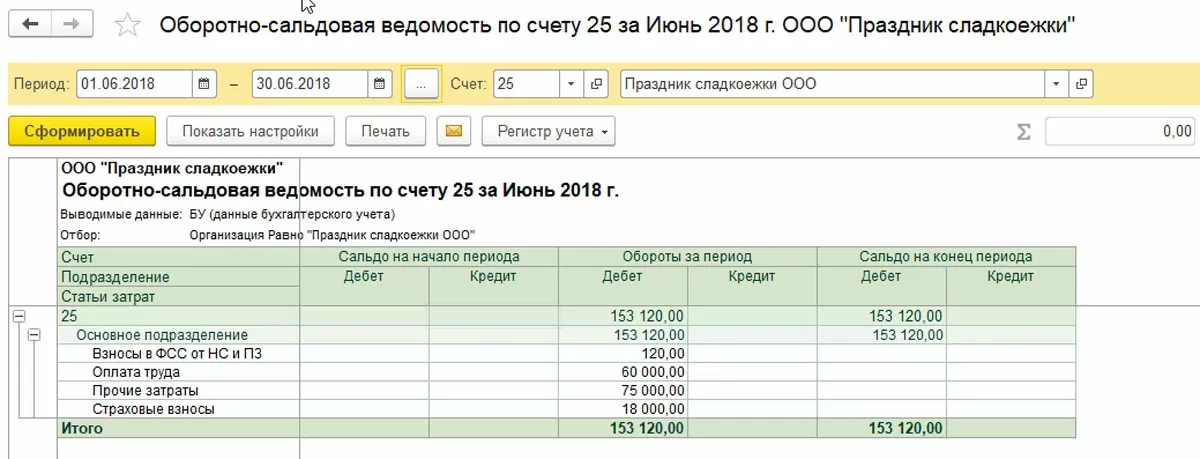Add report to favorites with star icon
This screenshot has height=459, width=1200.
(129, 25)
